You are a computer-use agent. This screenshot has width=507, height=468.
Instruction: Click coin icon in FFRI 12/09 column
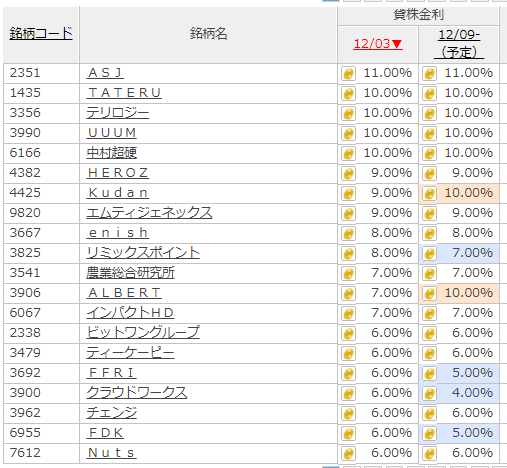tap(429, 374)
